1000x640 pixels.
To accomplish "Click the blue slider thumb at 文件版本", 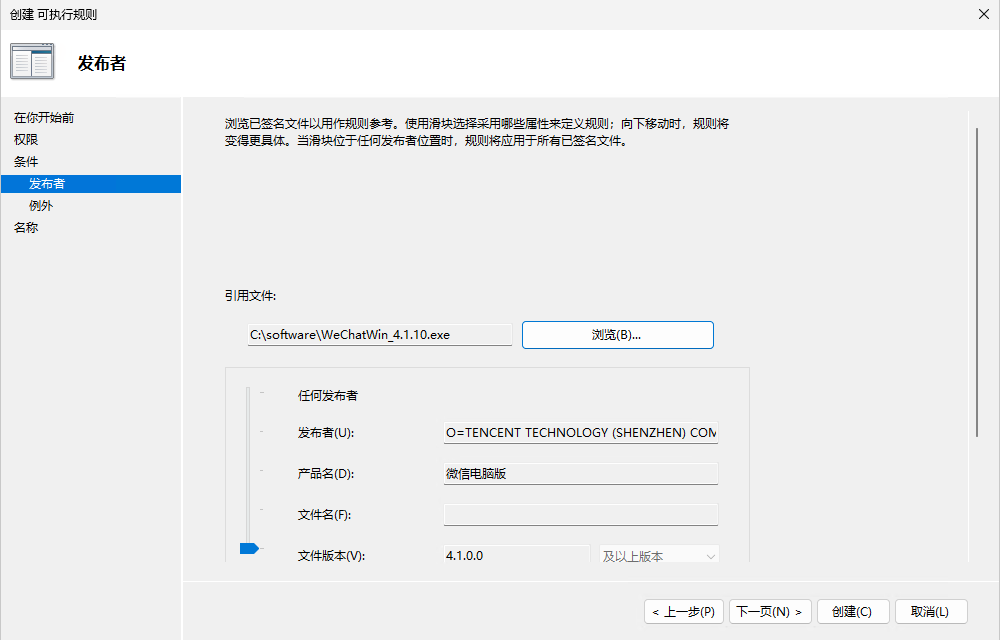I will (249, 548).
